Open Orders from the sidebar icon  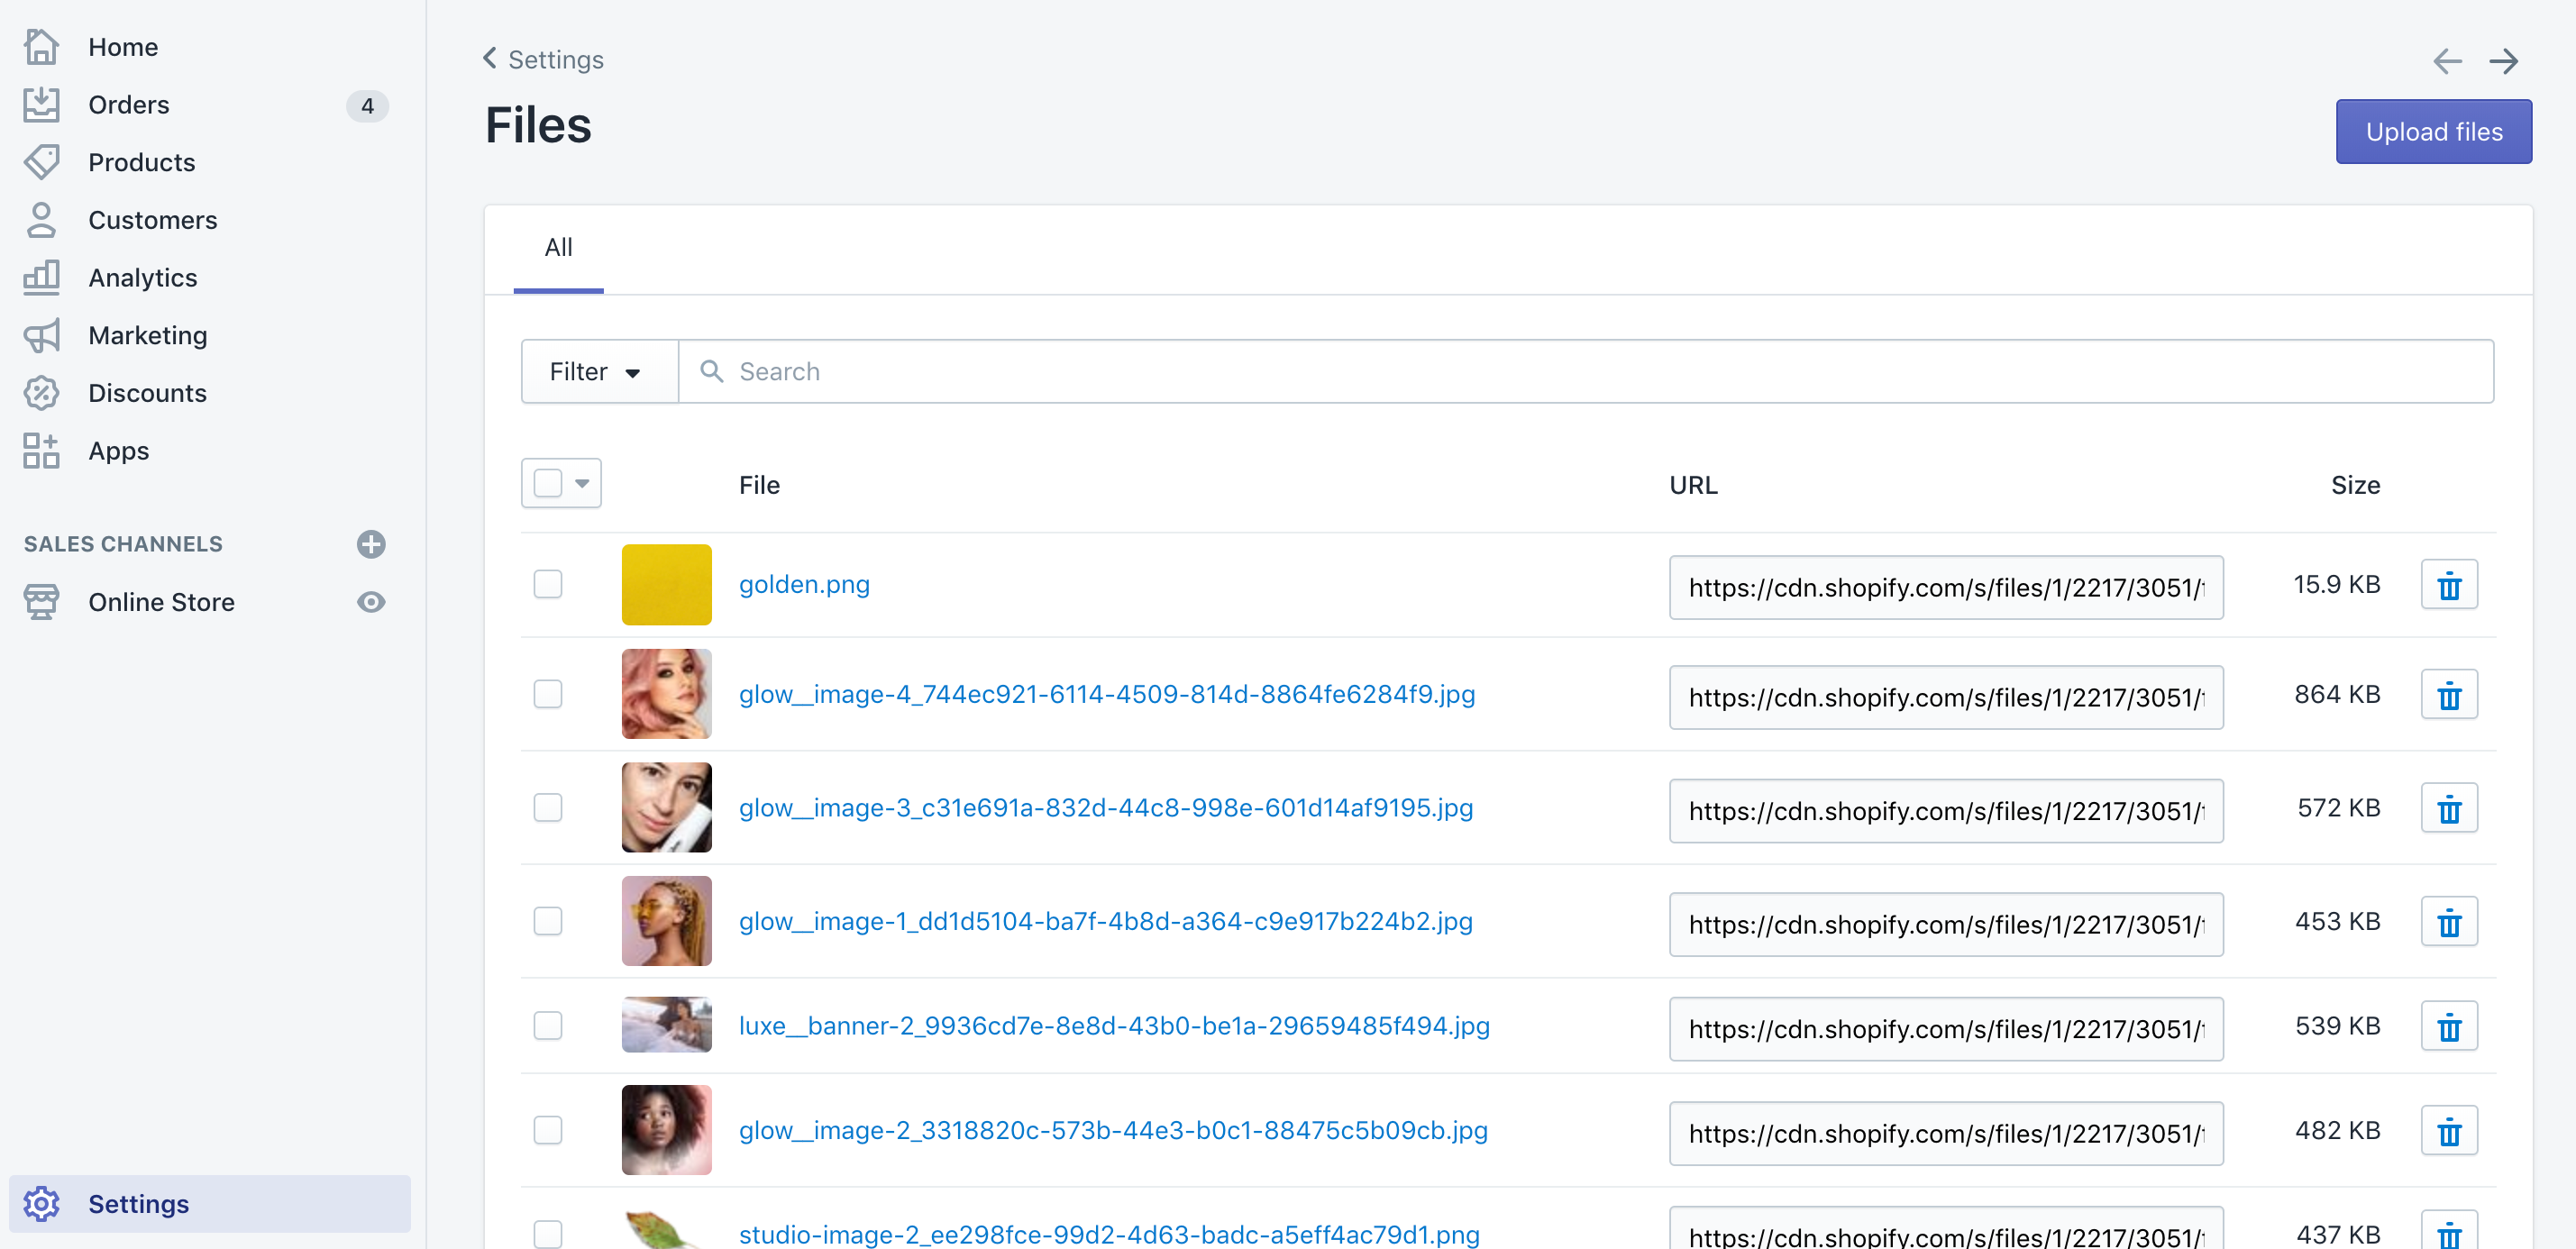click(41, 105)
